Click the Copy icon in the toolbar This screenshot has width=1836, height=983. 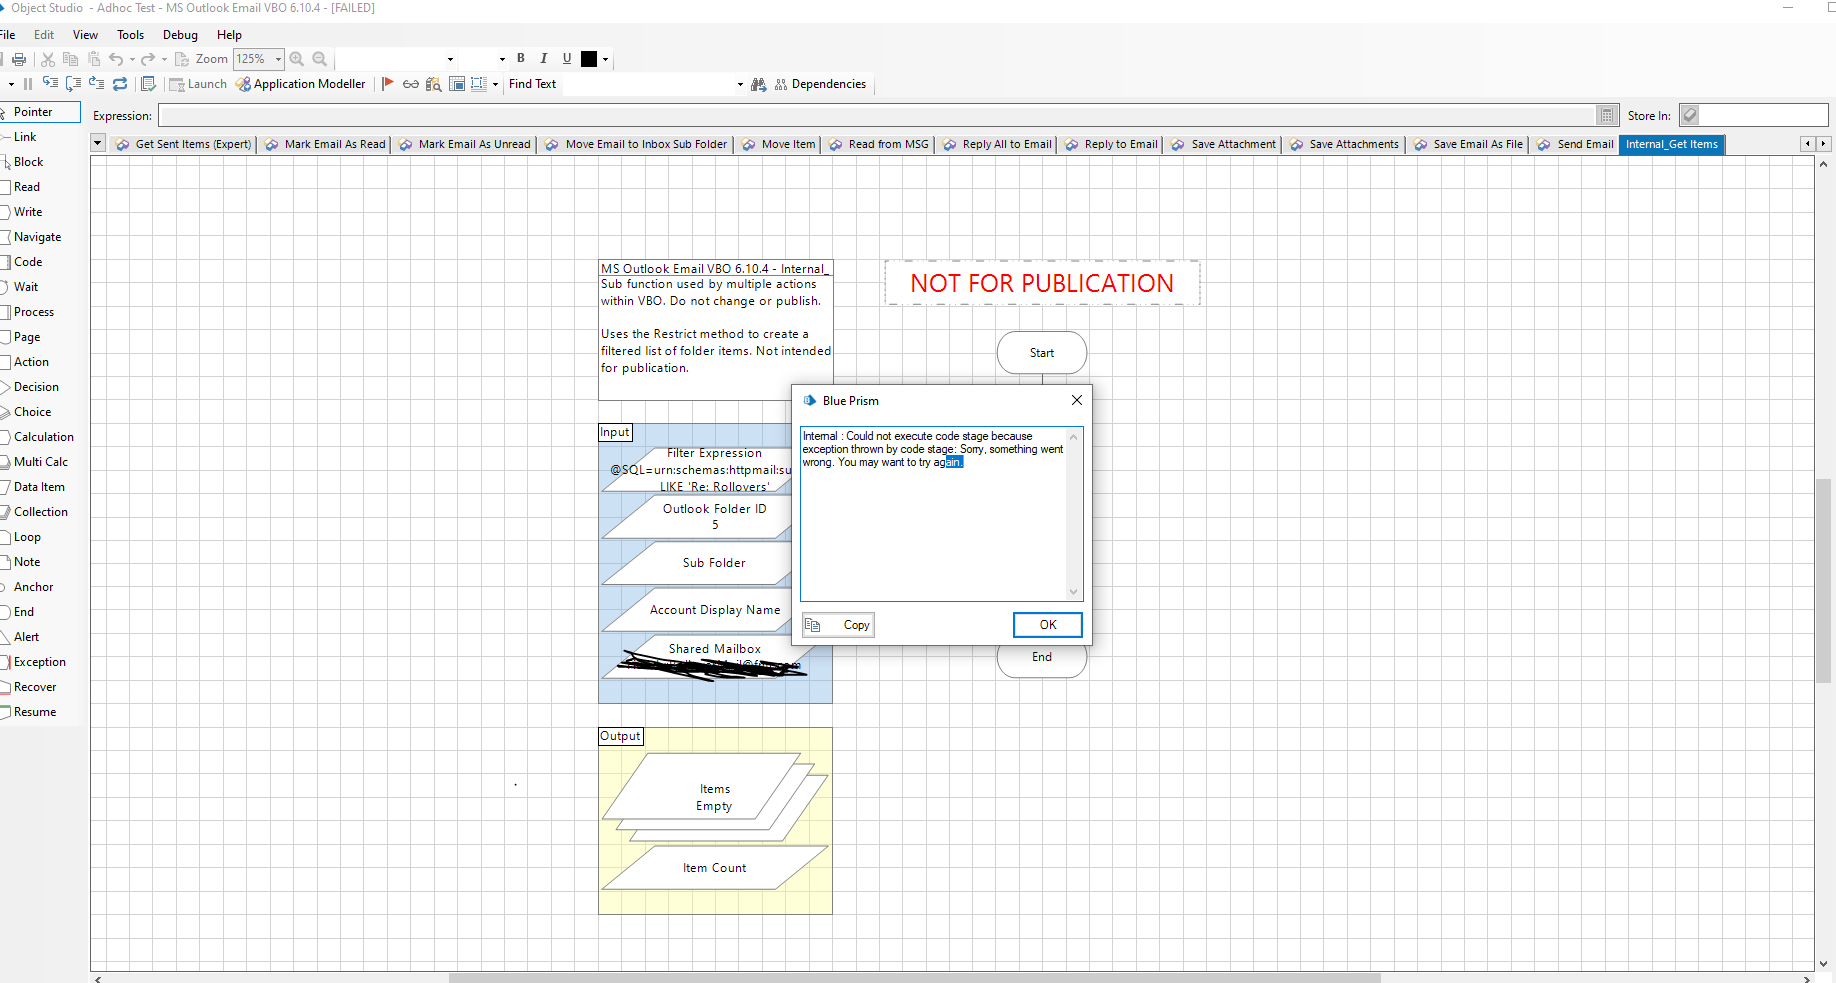(70, 59)
